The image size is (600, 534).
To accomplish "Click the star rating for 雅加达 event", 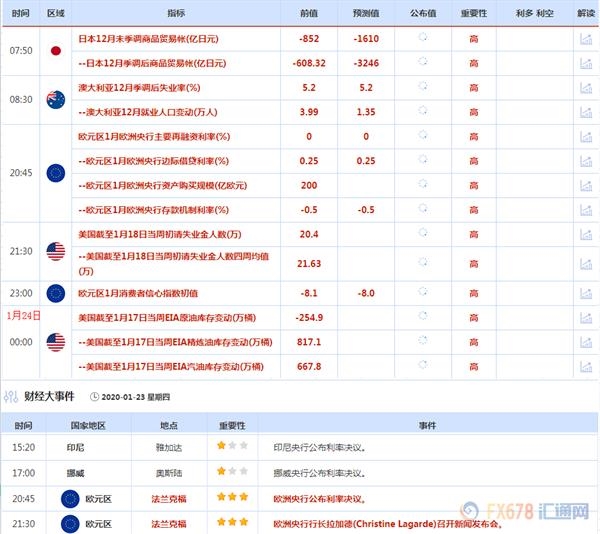I will point(233,444).
